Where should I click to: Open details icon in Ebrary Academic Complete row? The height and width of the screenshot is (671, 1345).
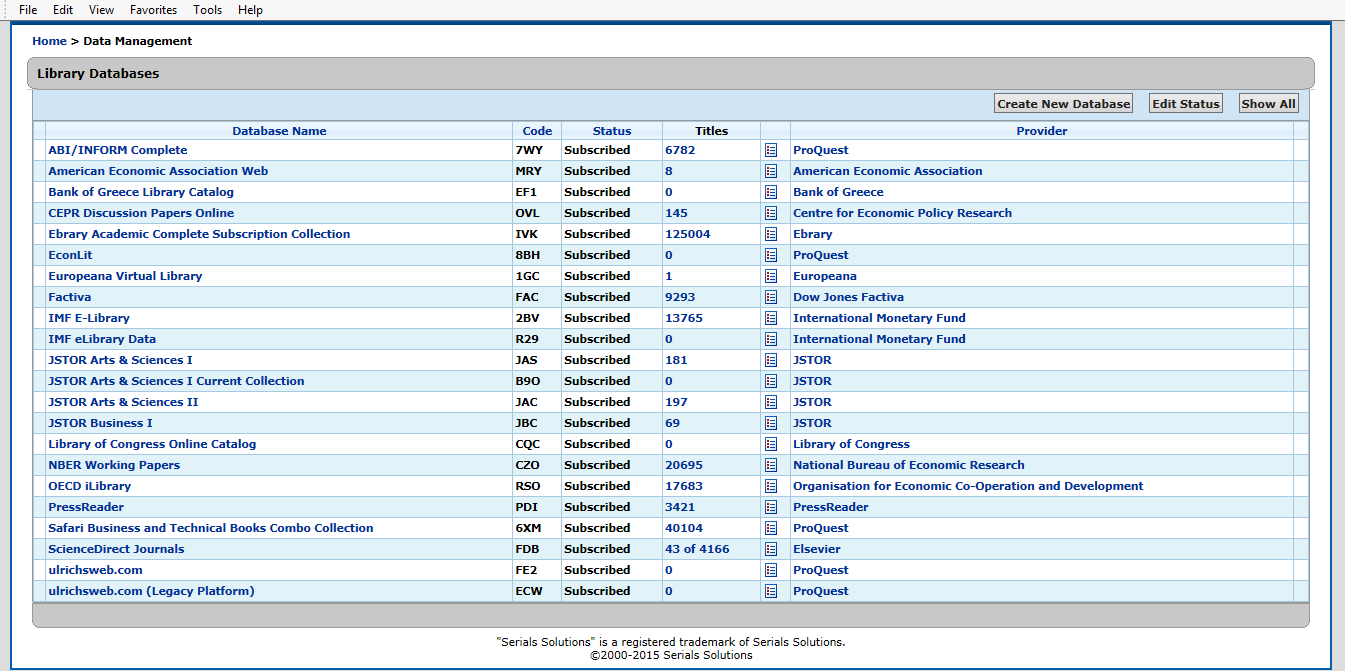click(x=771, y=234)
